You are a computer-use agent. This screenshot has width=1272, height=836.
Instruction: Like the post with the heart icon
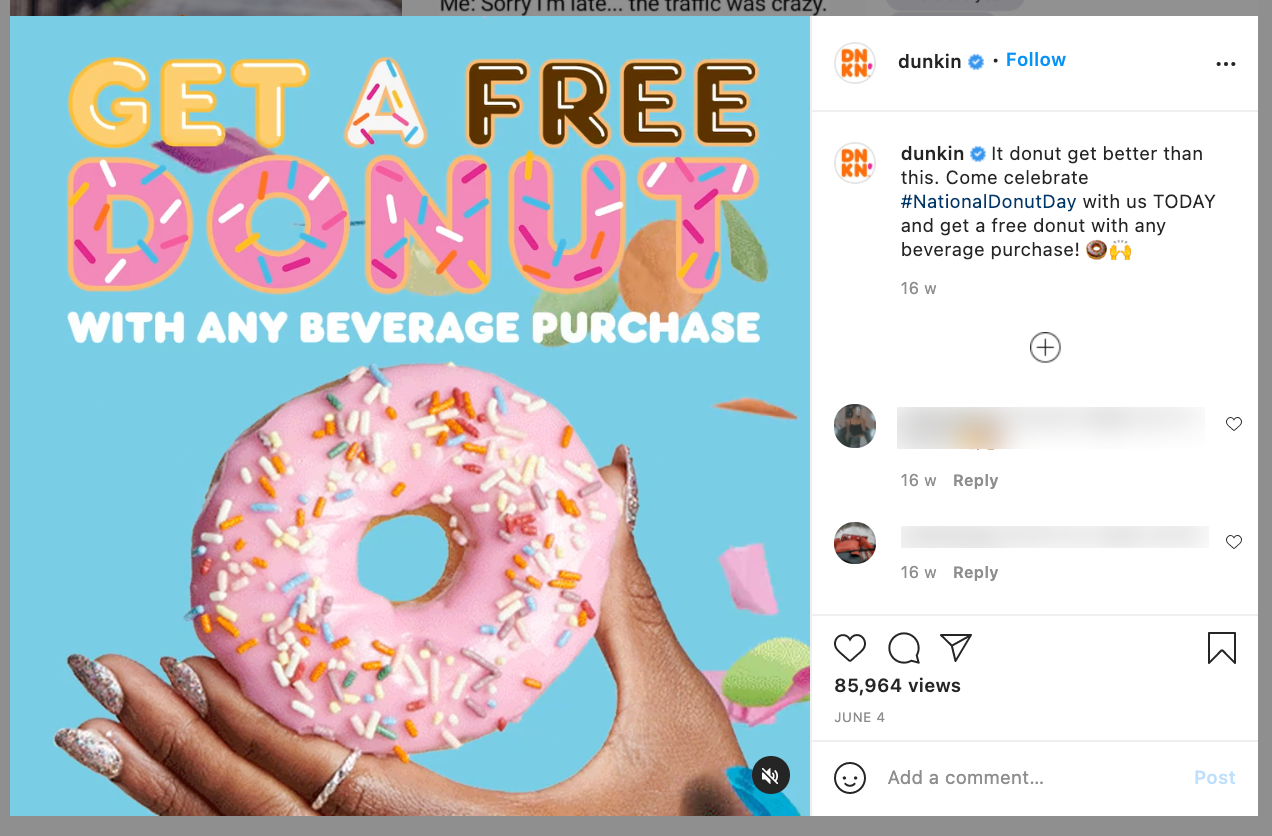[x=850, y=648]
